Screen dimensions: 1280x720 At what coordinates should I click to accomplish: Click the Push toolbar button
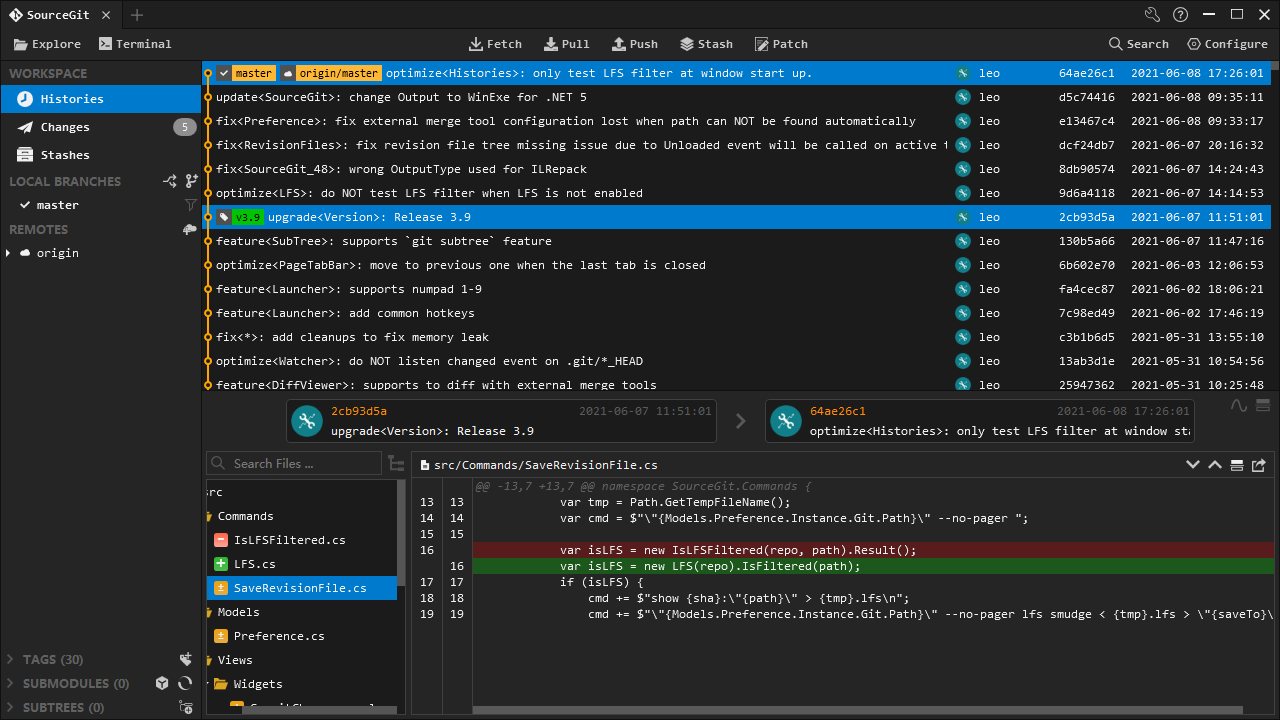point(634,44)
